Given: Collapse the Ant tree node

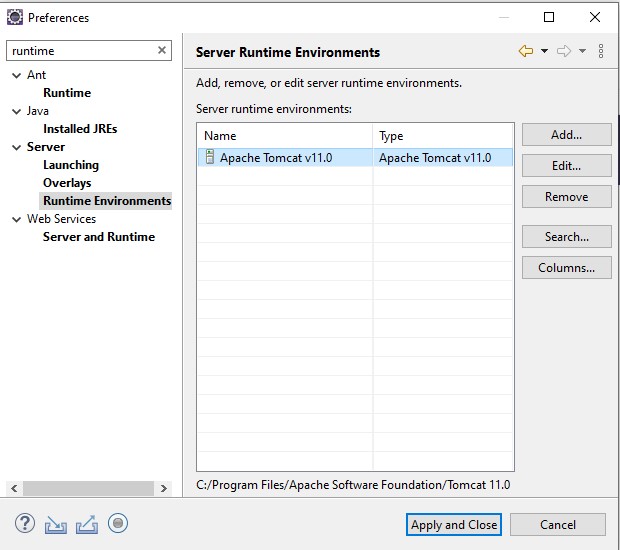Looking at the screenshot, I should point(17,75).
